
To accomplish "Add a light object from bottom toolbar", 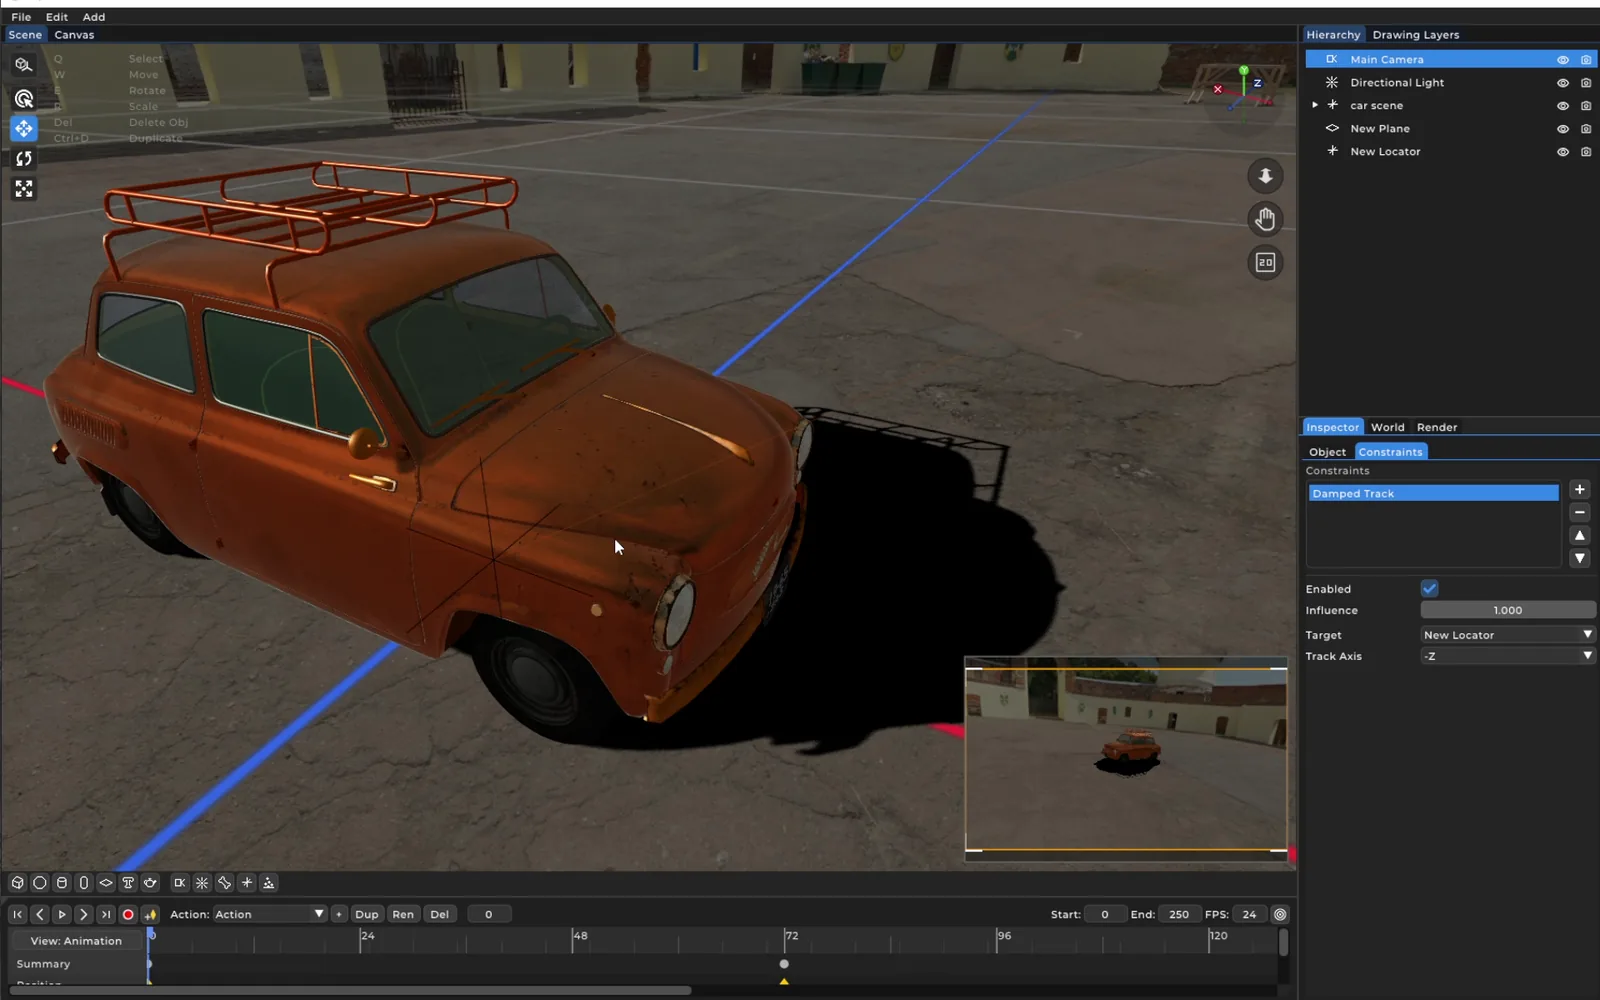I will tap(201, 883).
